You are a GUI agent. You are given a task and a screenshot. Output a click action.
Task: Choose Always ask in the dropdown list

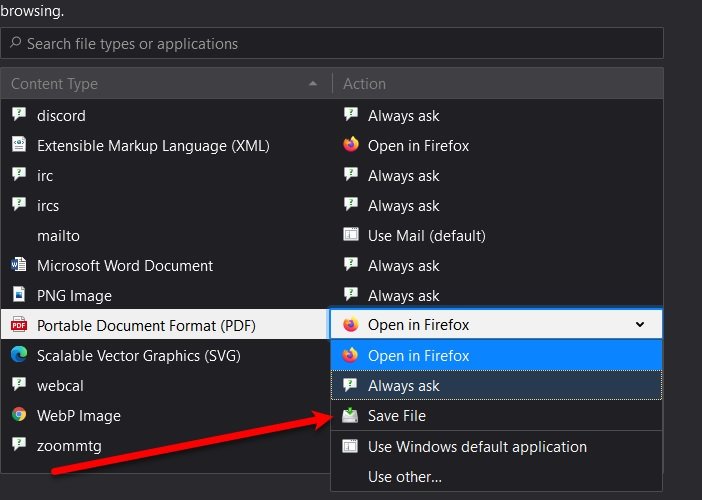[x=403, y=386]
